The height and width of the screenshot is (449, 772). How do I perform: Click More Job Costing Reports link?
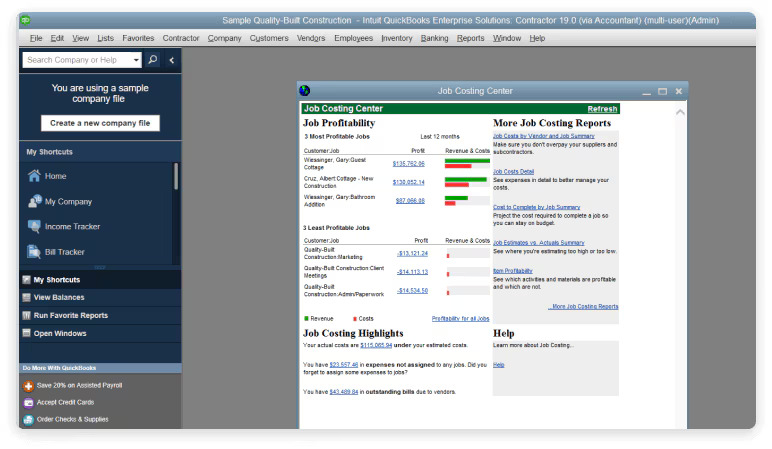(583, 306)
